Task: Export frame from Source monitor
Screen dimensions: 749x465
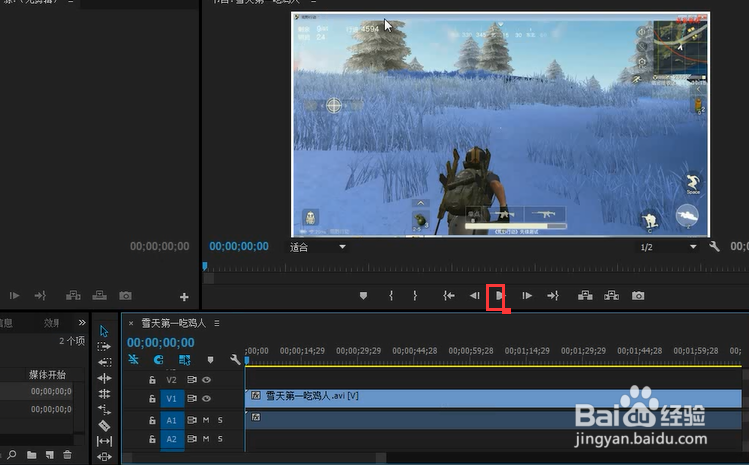Action: 126,296
